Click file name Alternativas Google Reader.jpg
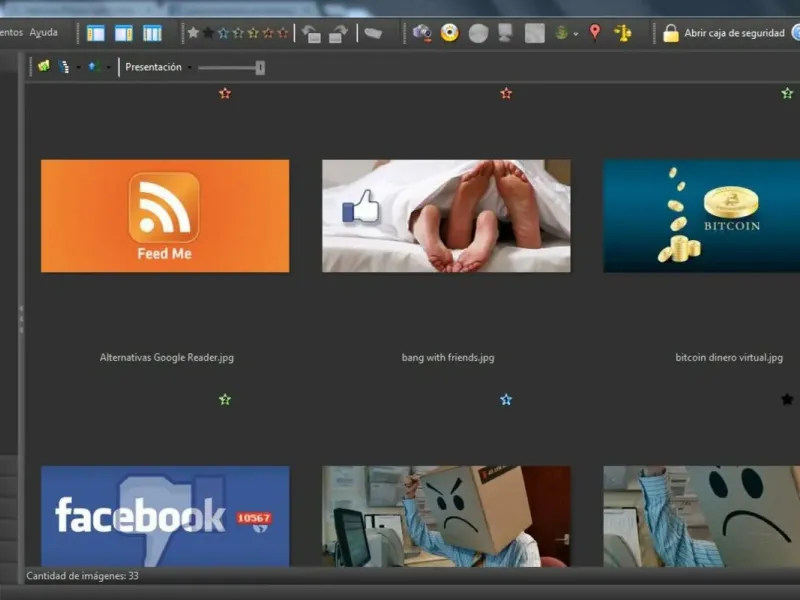This screenshot has width=800, height=600. [167, 358]
